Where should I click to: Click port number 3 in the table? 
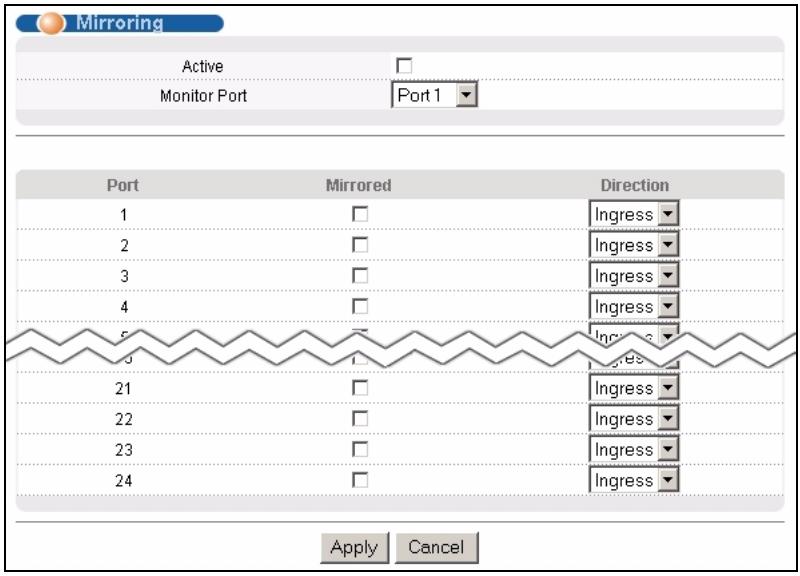click(x=124, y=276)
